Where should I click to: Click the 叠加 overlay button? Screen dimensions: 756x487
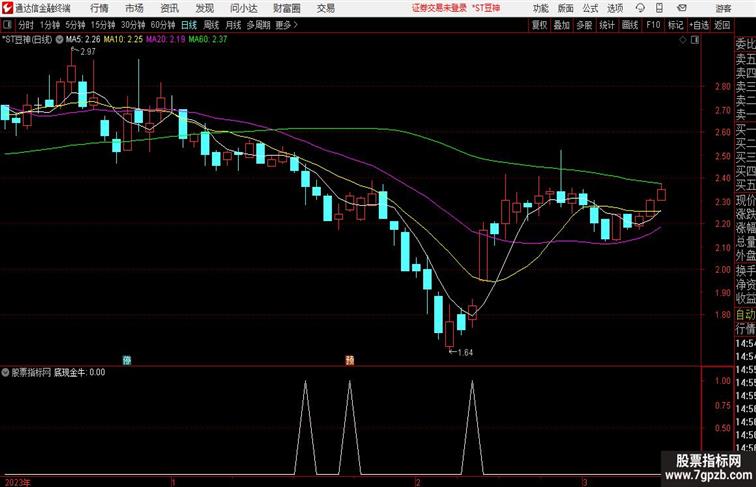(562, 25)
